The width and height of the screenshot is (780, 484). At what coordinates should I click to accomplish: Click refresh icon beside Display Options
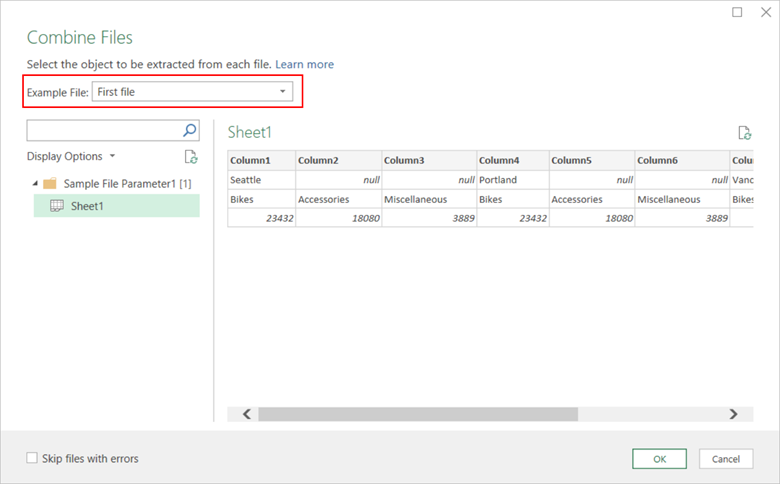click(x=191, y=157)
